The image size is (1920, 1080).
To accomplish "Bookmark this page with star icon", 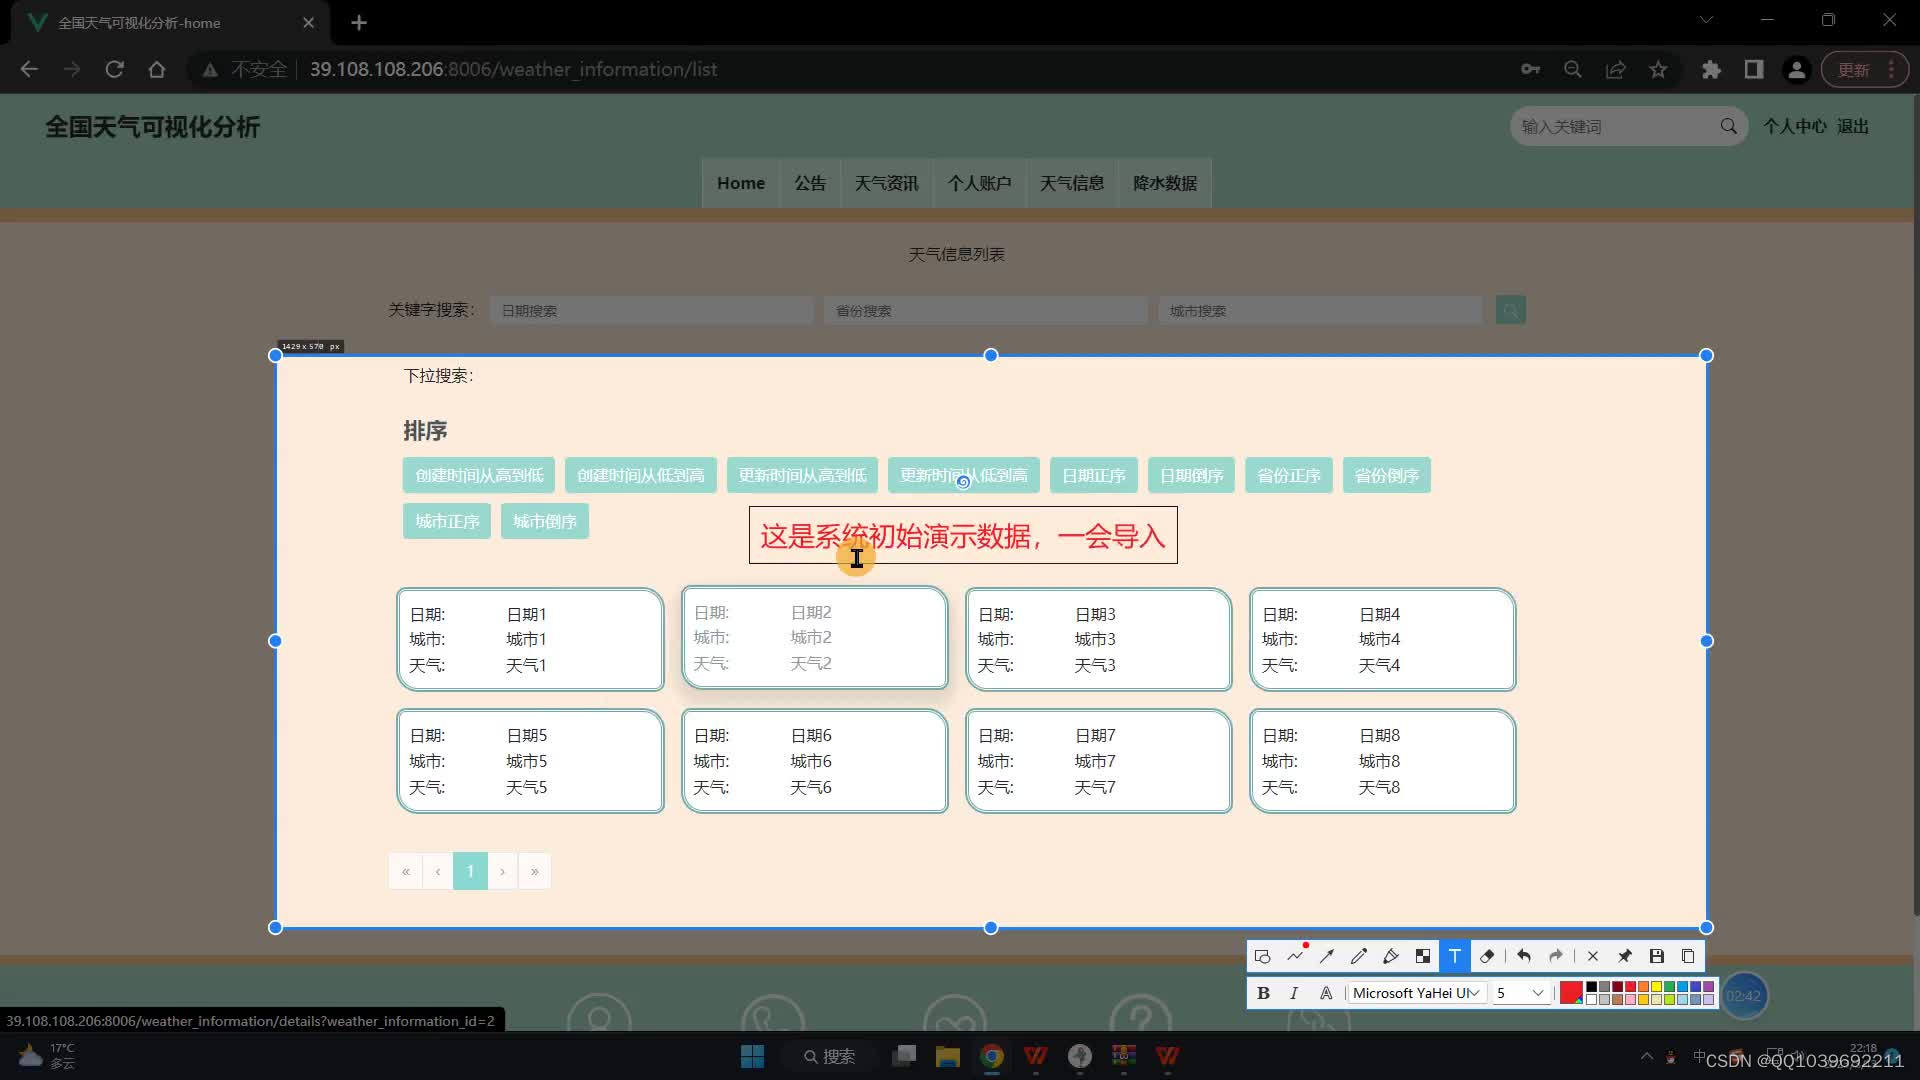I will pos(1659,69).
